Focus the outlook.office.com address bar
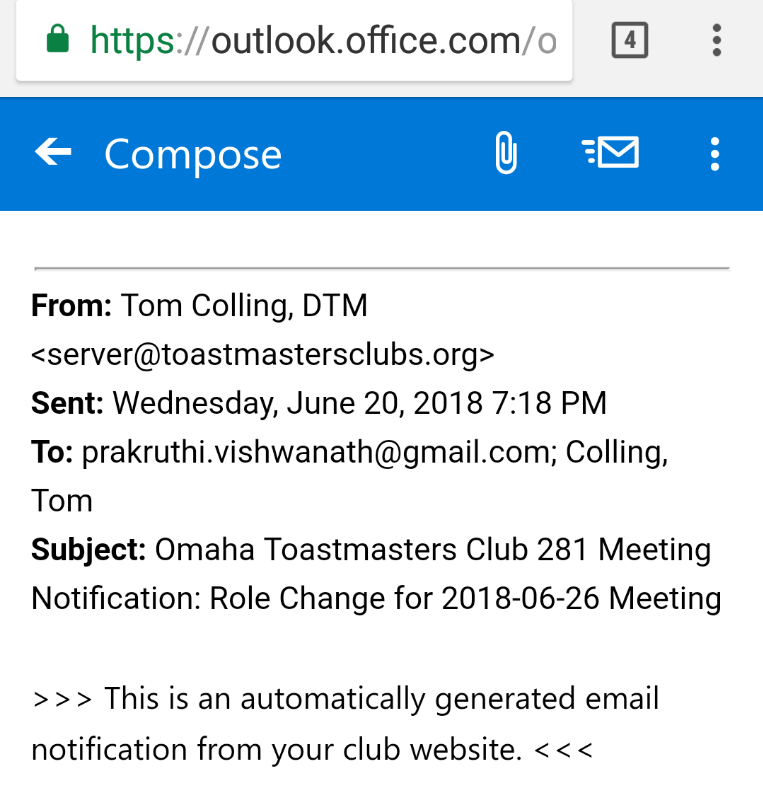The image size is (763, 800). pos(294,40)
